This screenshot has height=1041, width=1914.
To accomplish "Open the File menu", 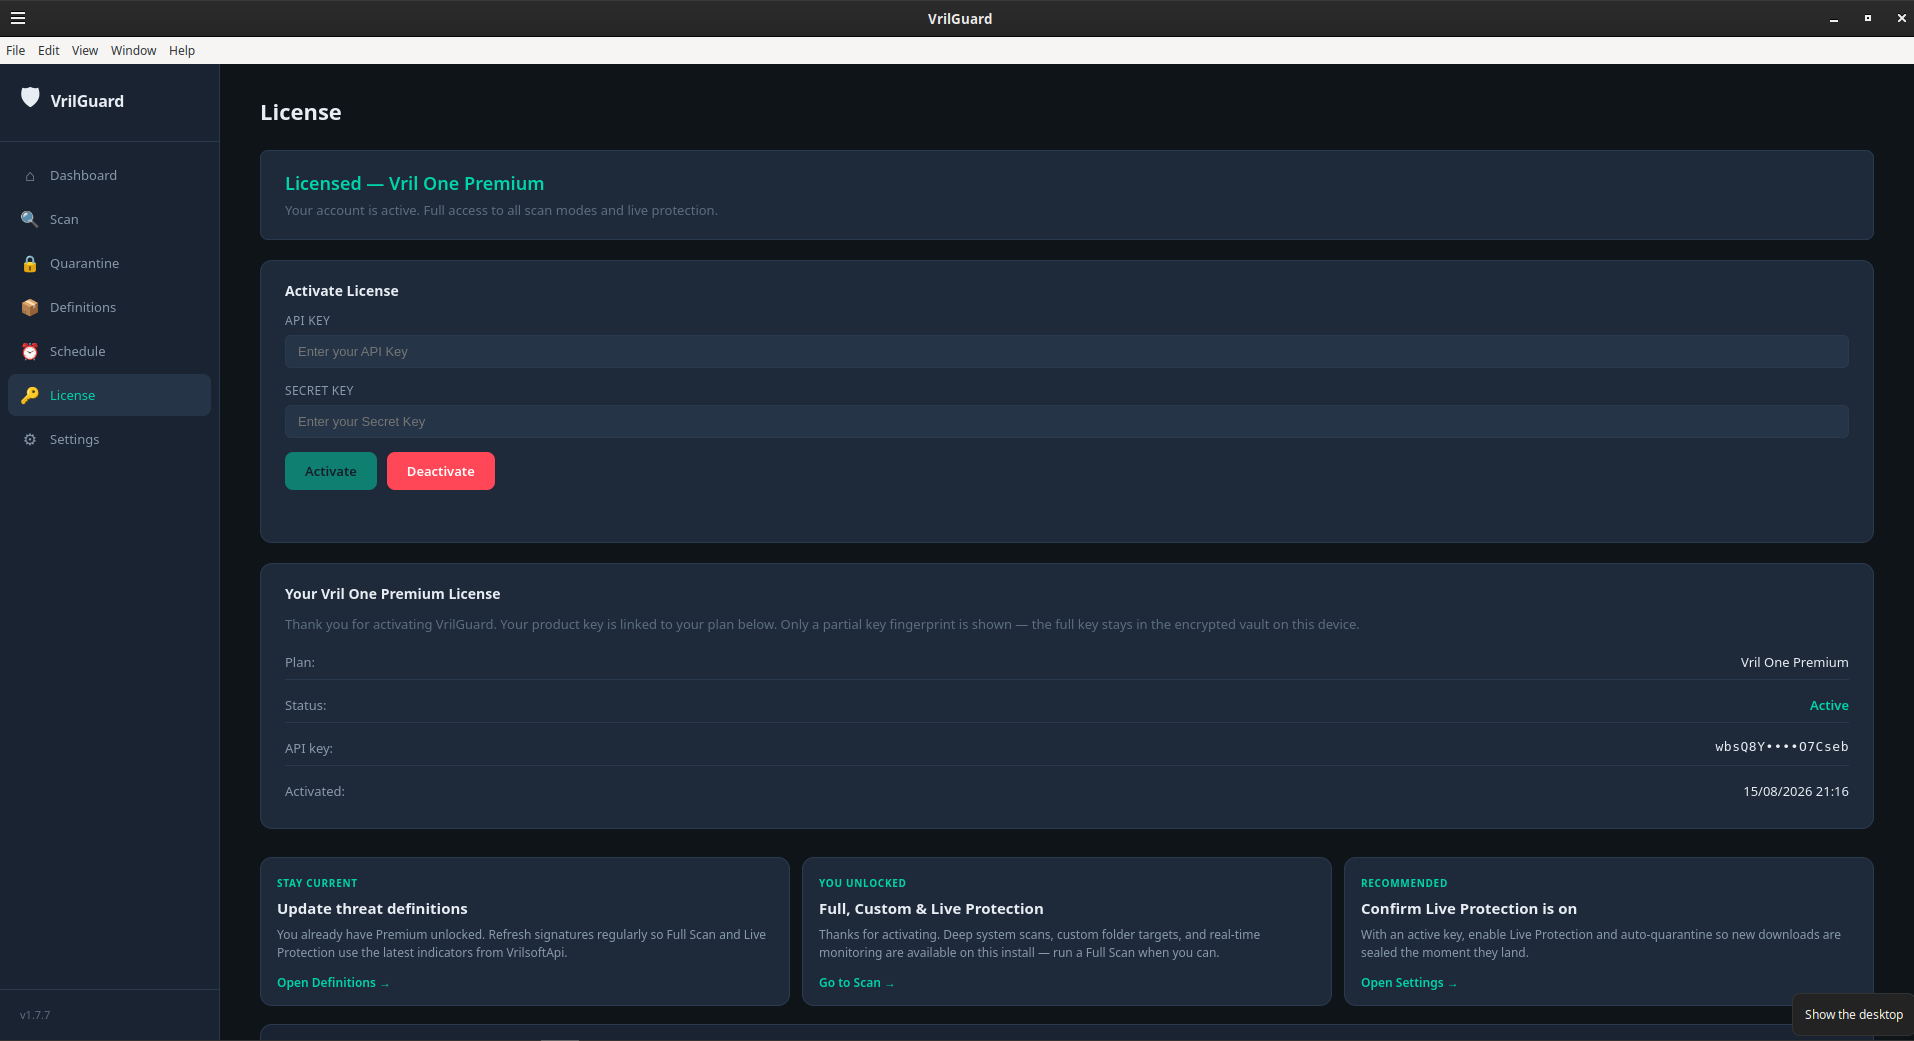I will (x=16, y=51).
